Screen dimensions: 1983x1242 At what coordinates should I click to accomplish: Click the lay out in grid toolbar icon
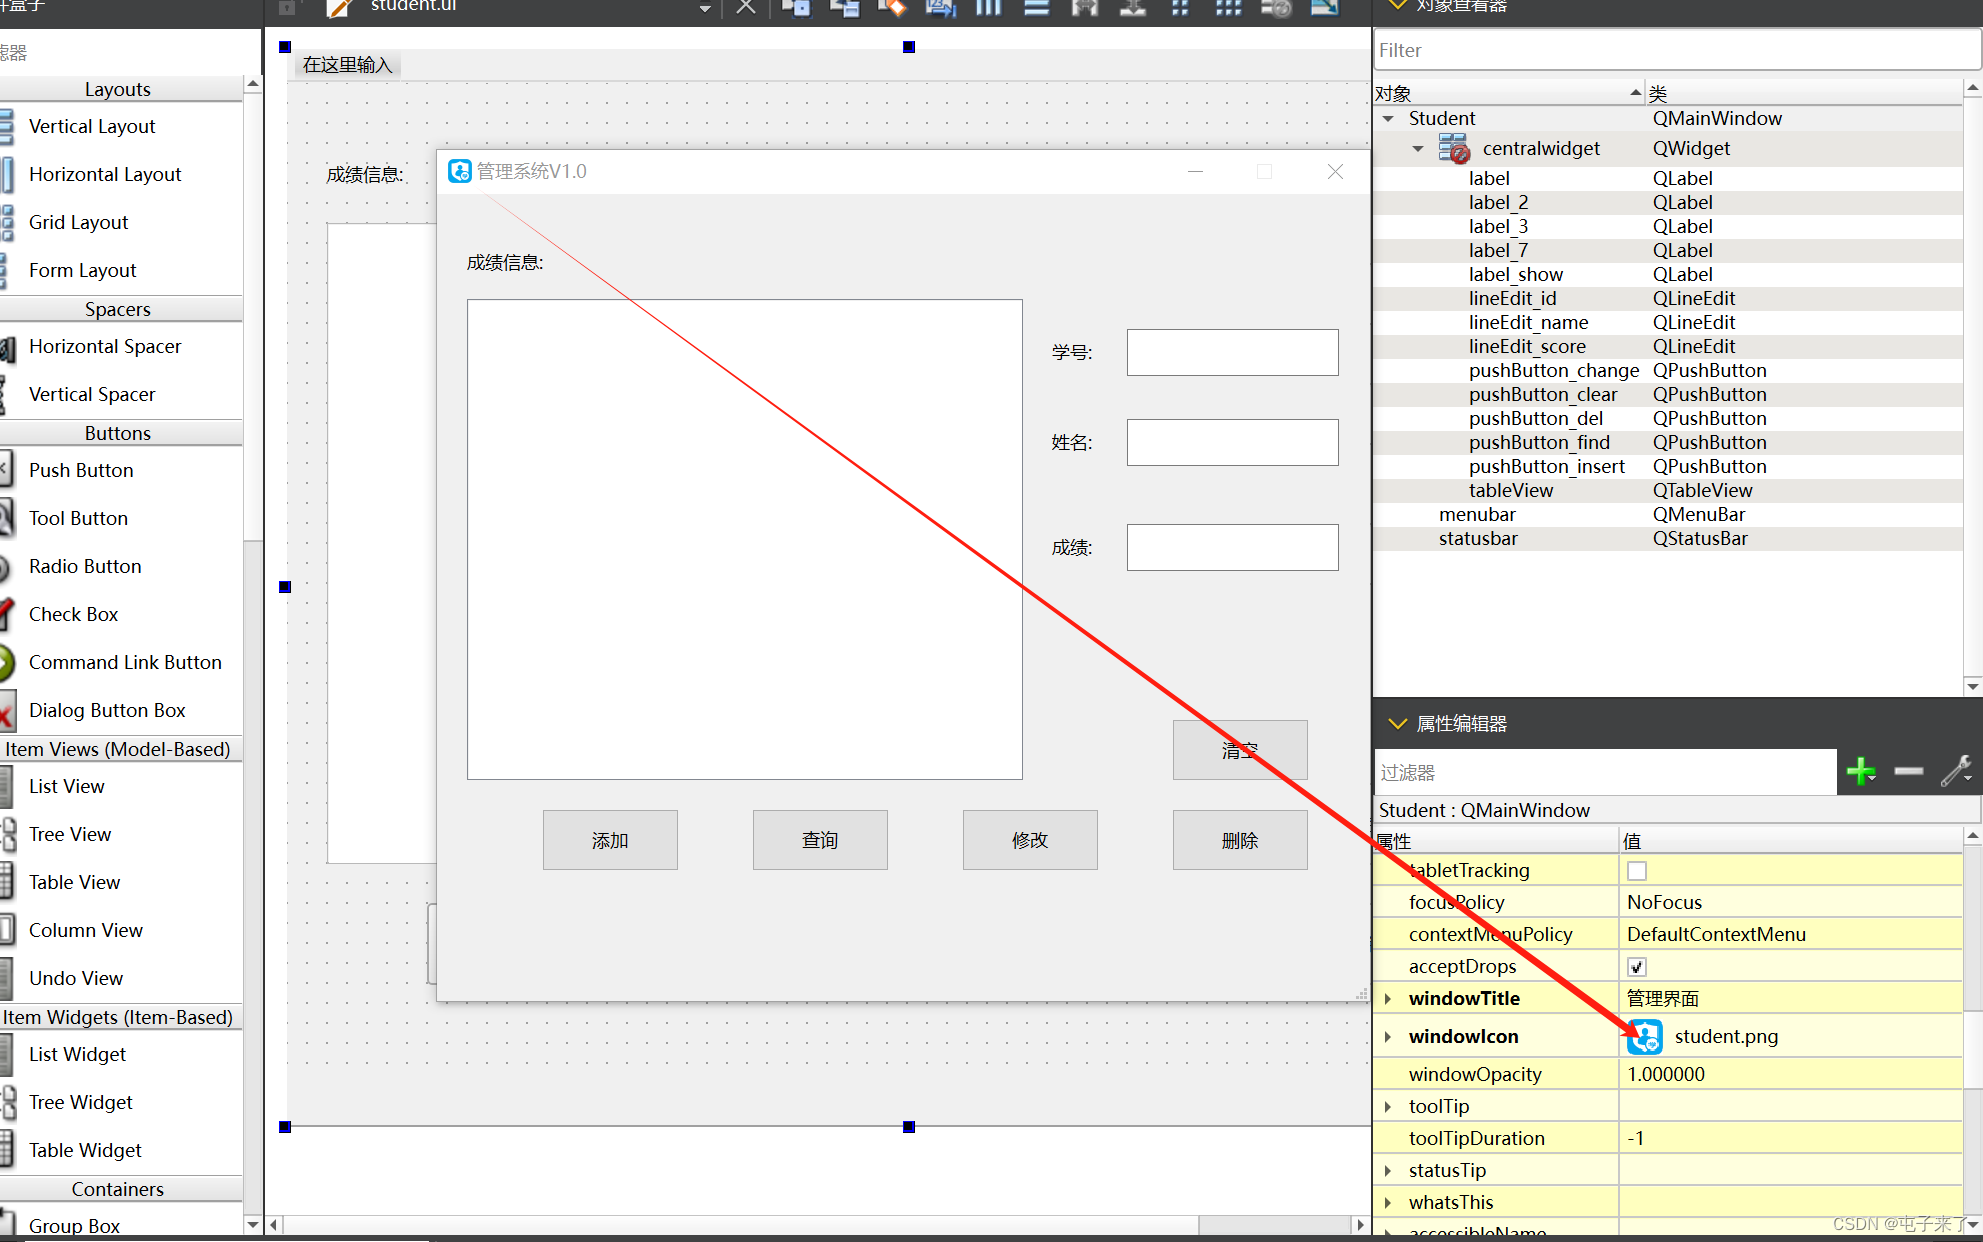click(x=1228, y=8)
